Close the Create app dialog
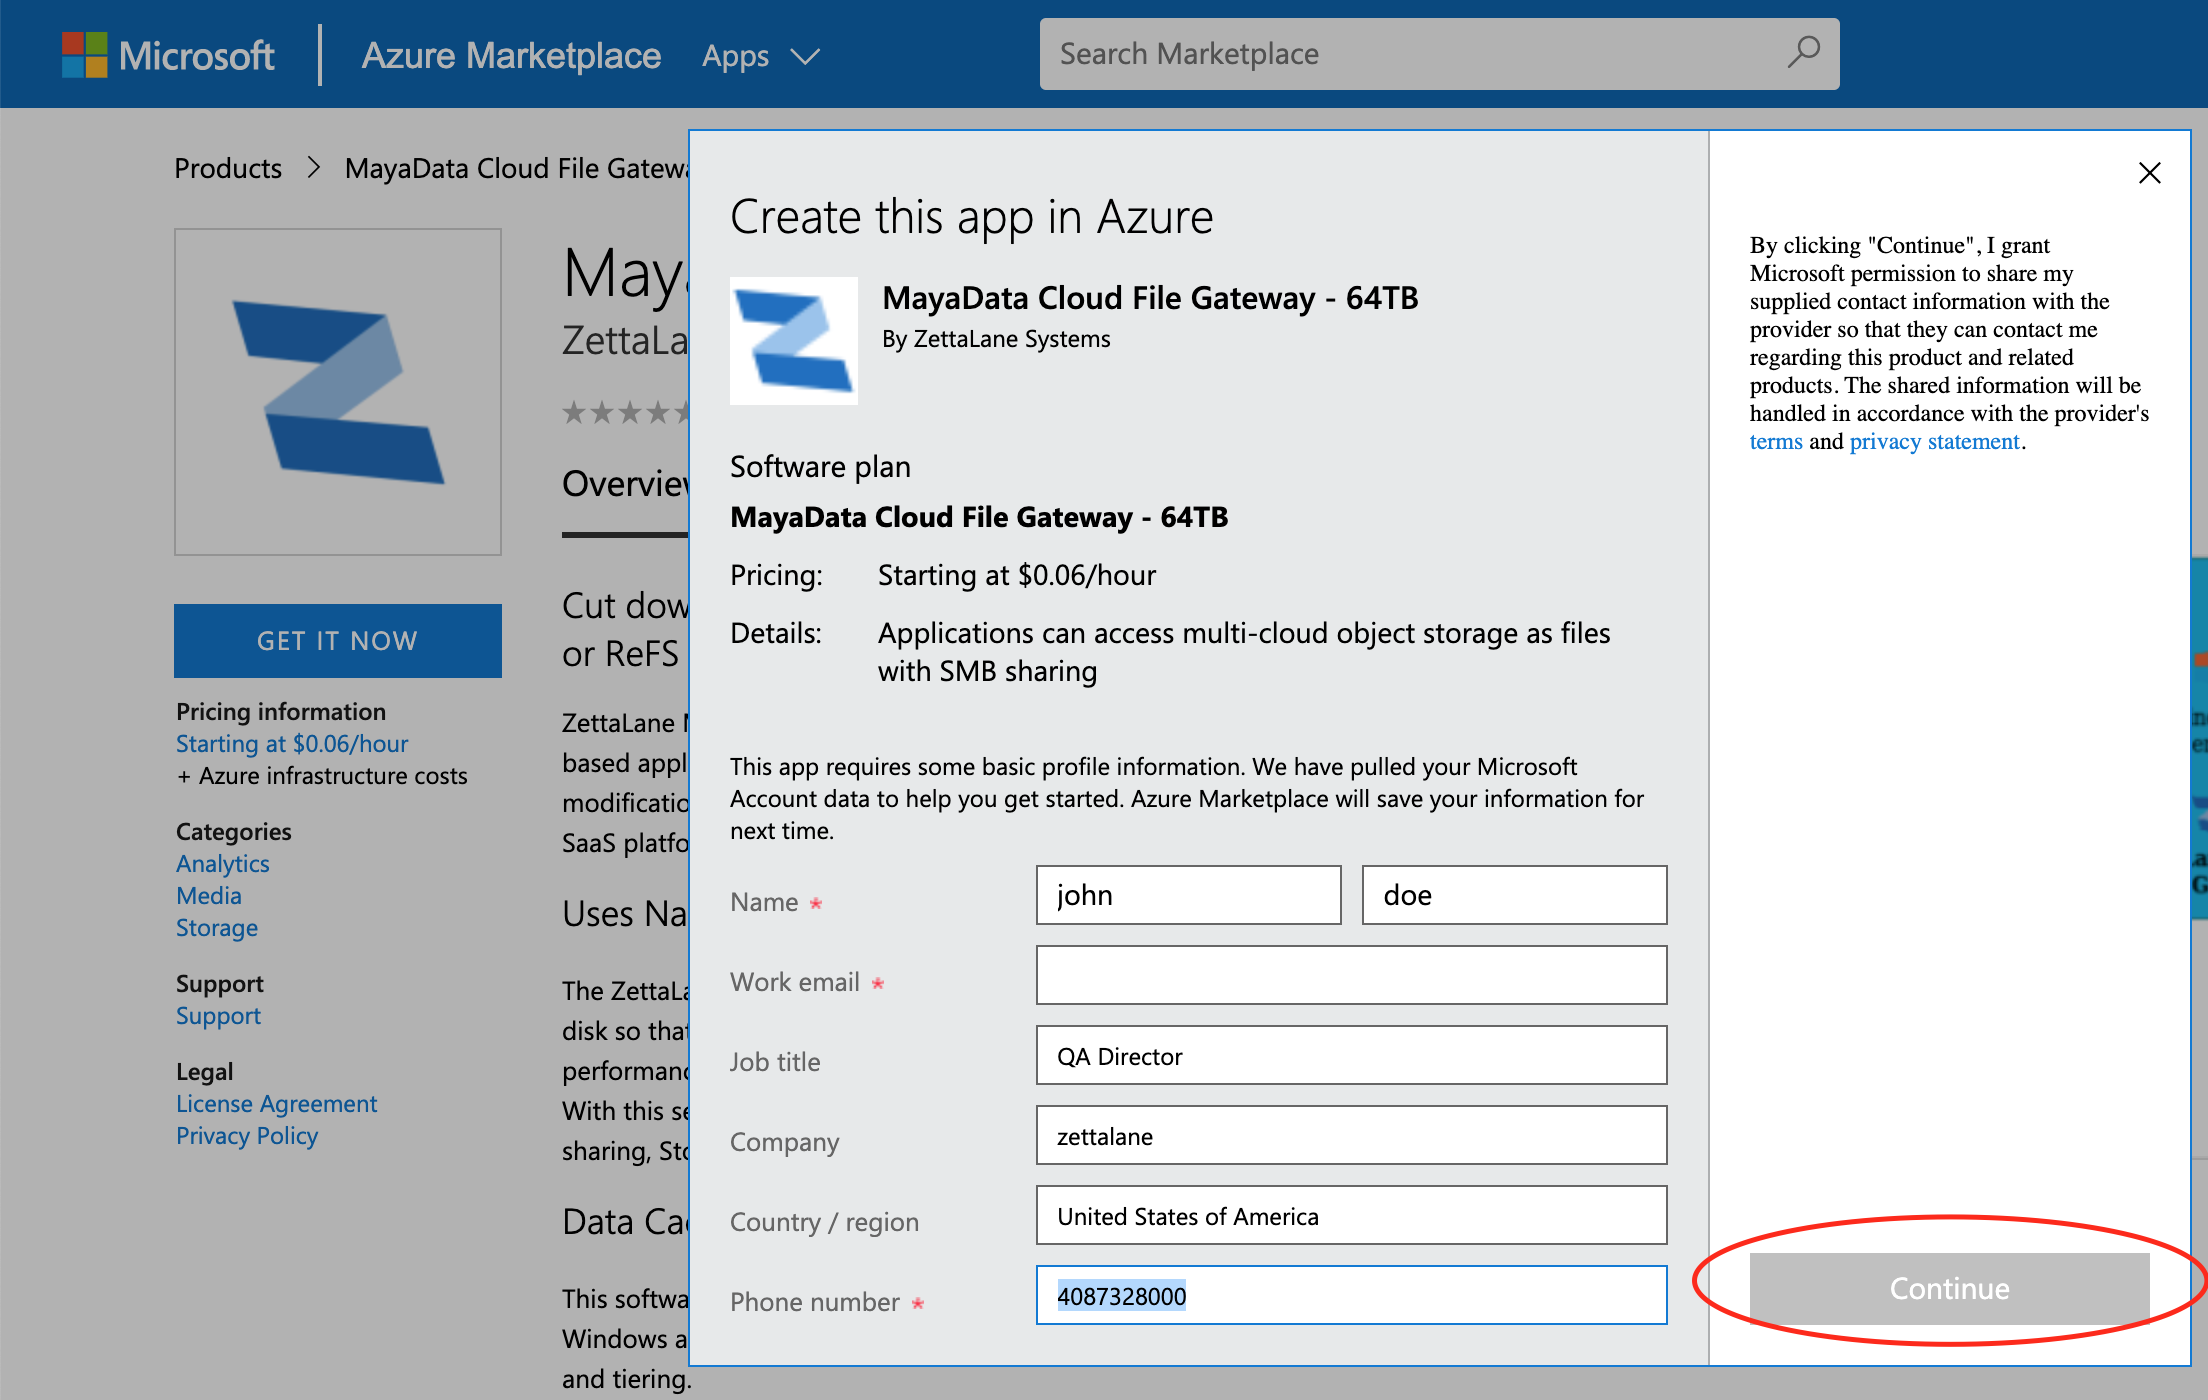The height and width of the screenshot is (1400, 2208). pyautogui.click(x=2149, y=173)
